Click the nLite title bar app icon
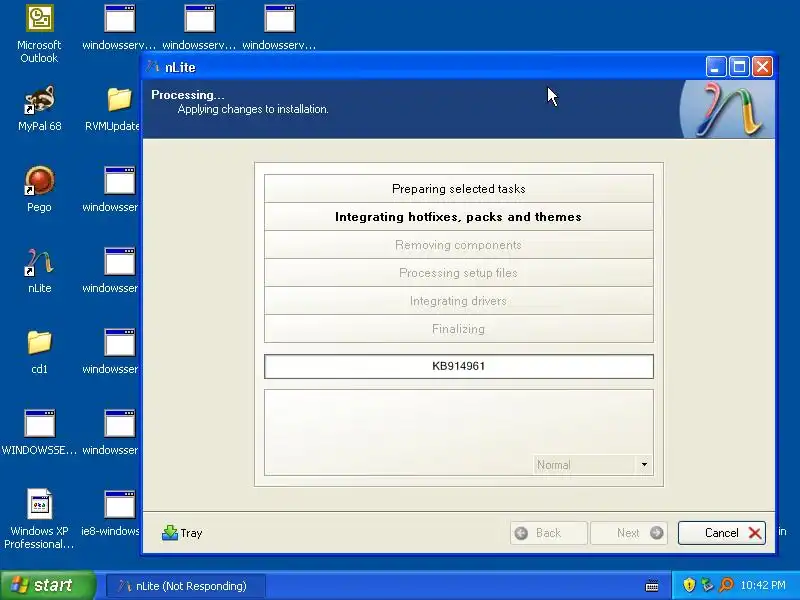Viewport: 800px width, 600px height. tap(153, 67)
